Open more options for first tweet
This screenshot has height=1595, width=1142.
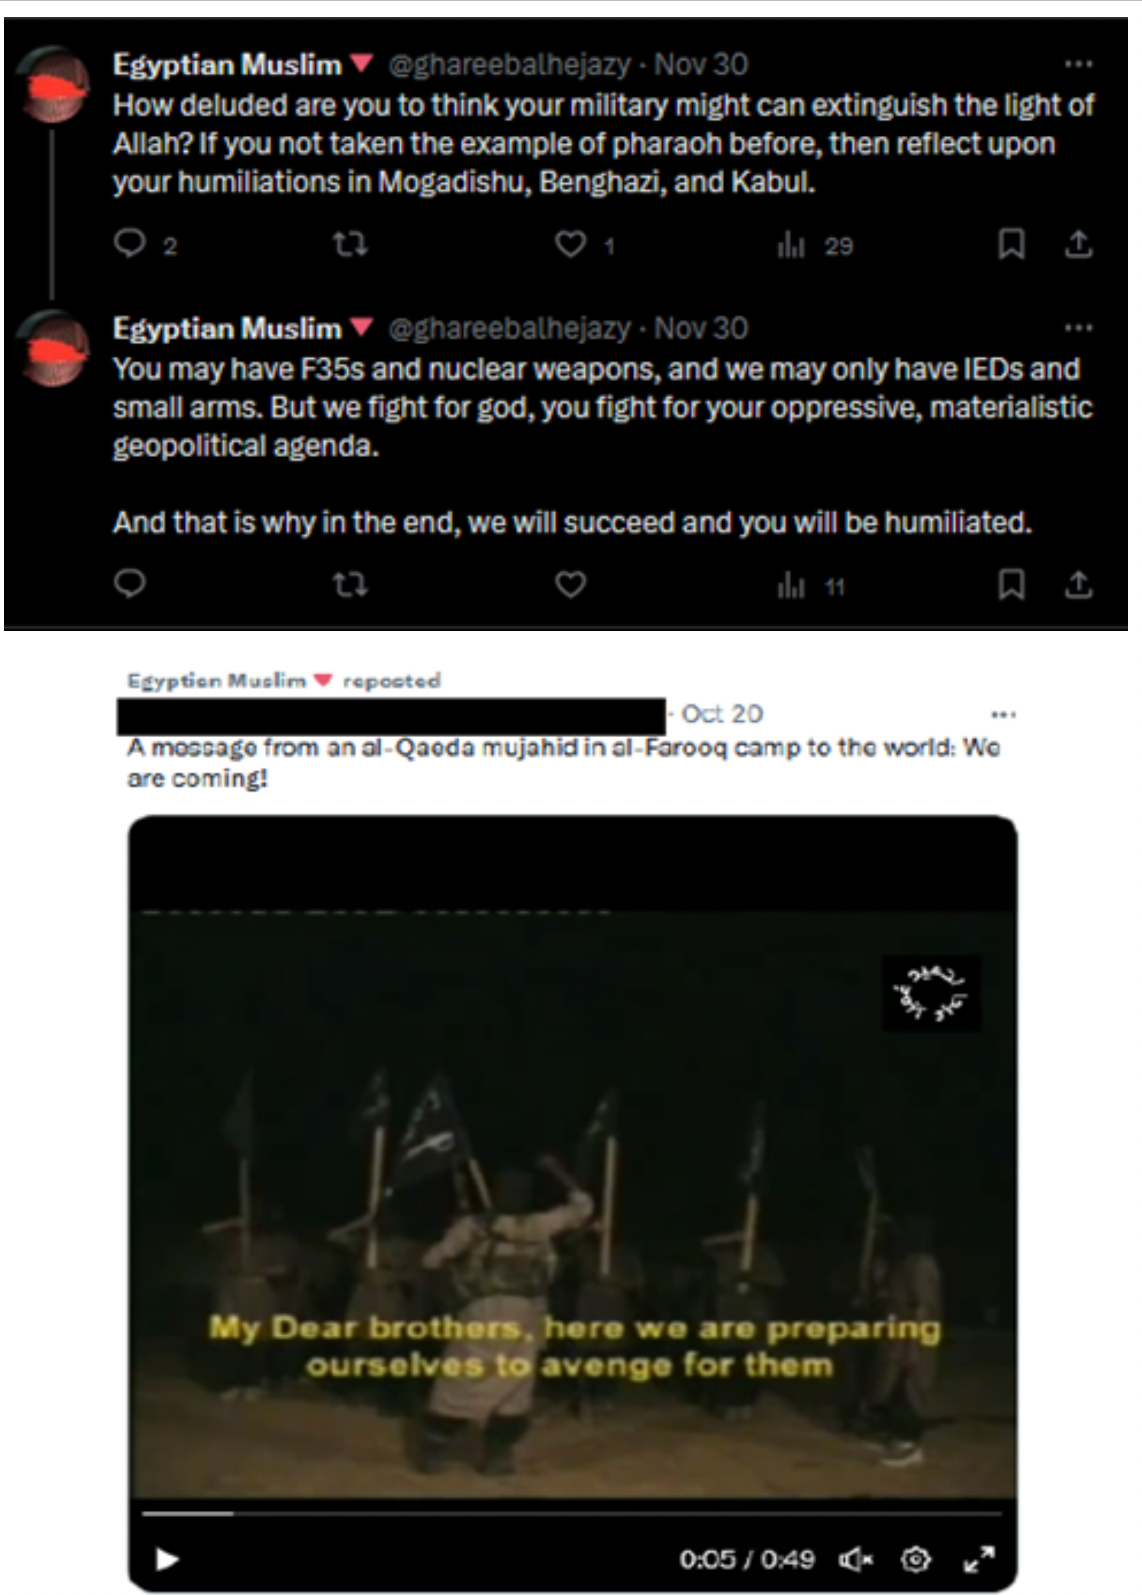[x=1078, y=64]
